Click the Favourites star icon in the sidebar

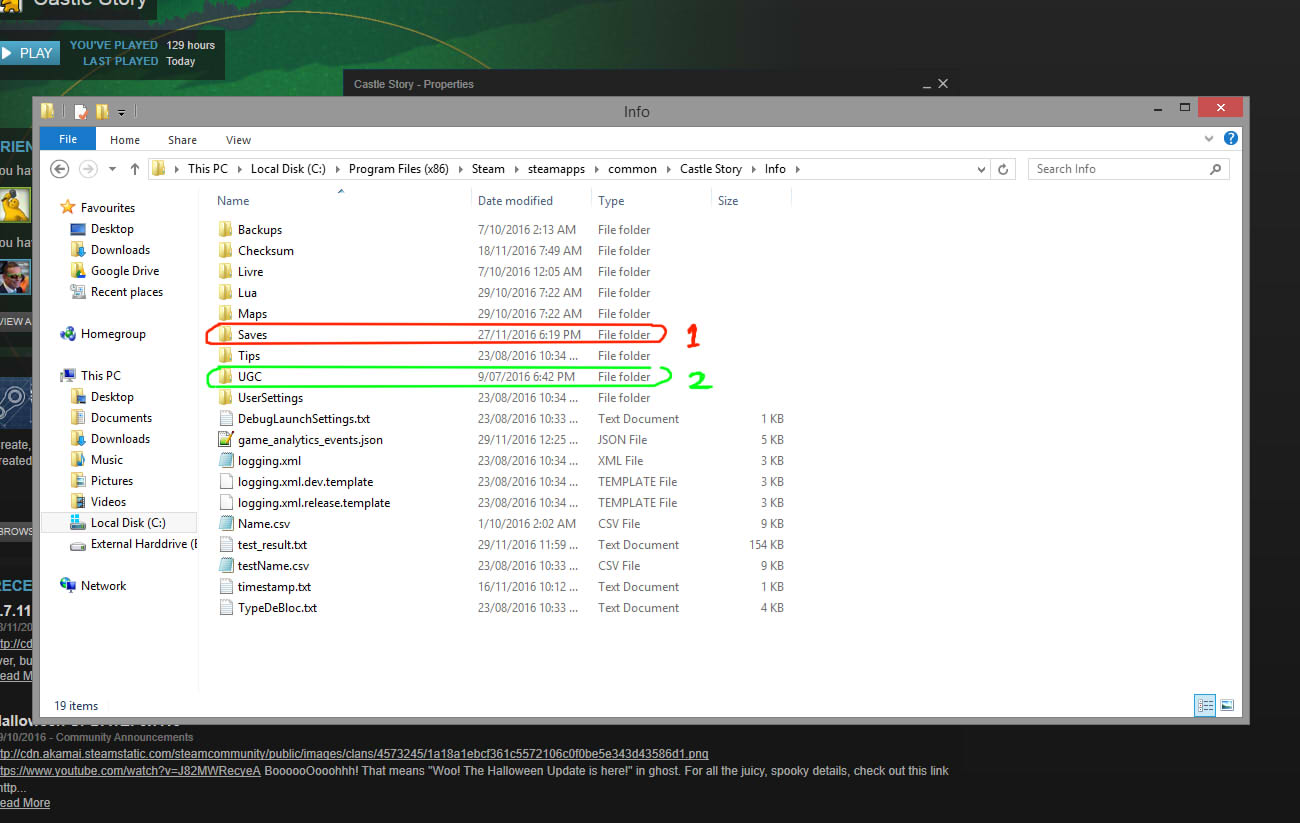[68, 207]
